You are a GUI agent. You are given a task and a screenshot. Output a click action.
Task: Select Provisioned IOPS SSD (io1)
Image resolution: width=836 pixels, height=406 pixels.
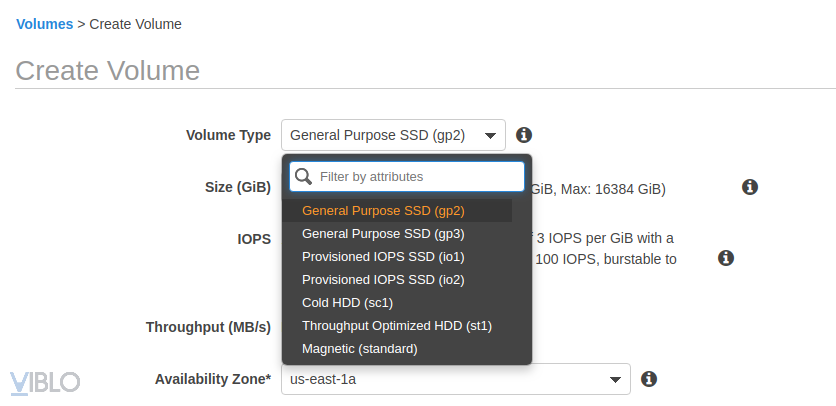point(383,257)
